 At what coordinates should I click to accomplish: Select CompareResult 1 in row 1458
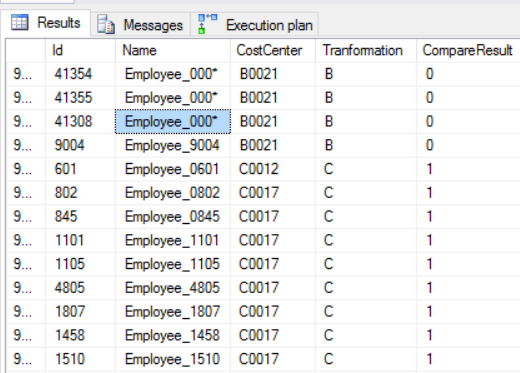point(468,335)
